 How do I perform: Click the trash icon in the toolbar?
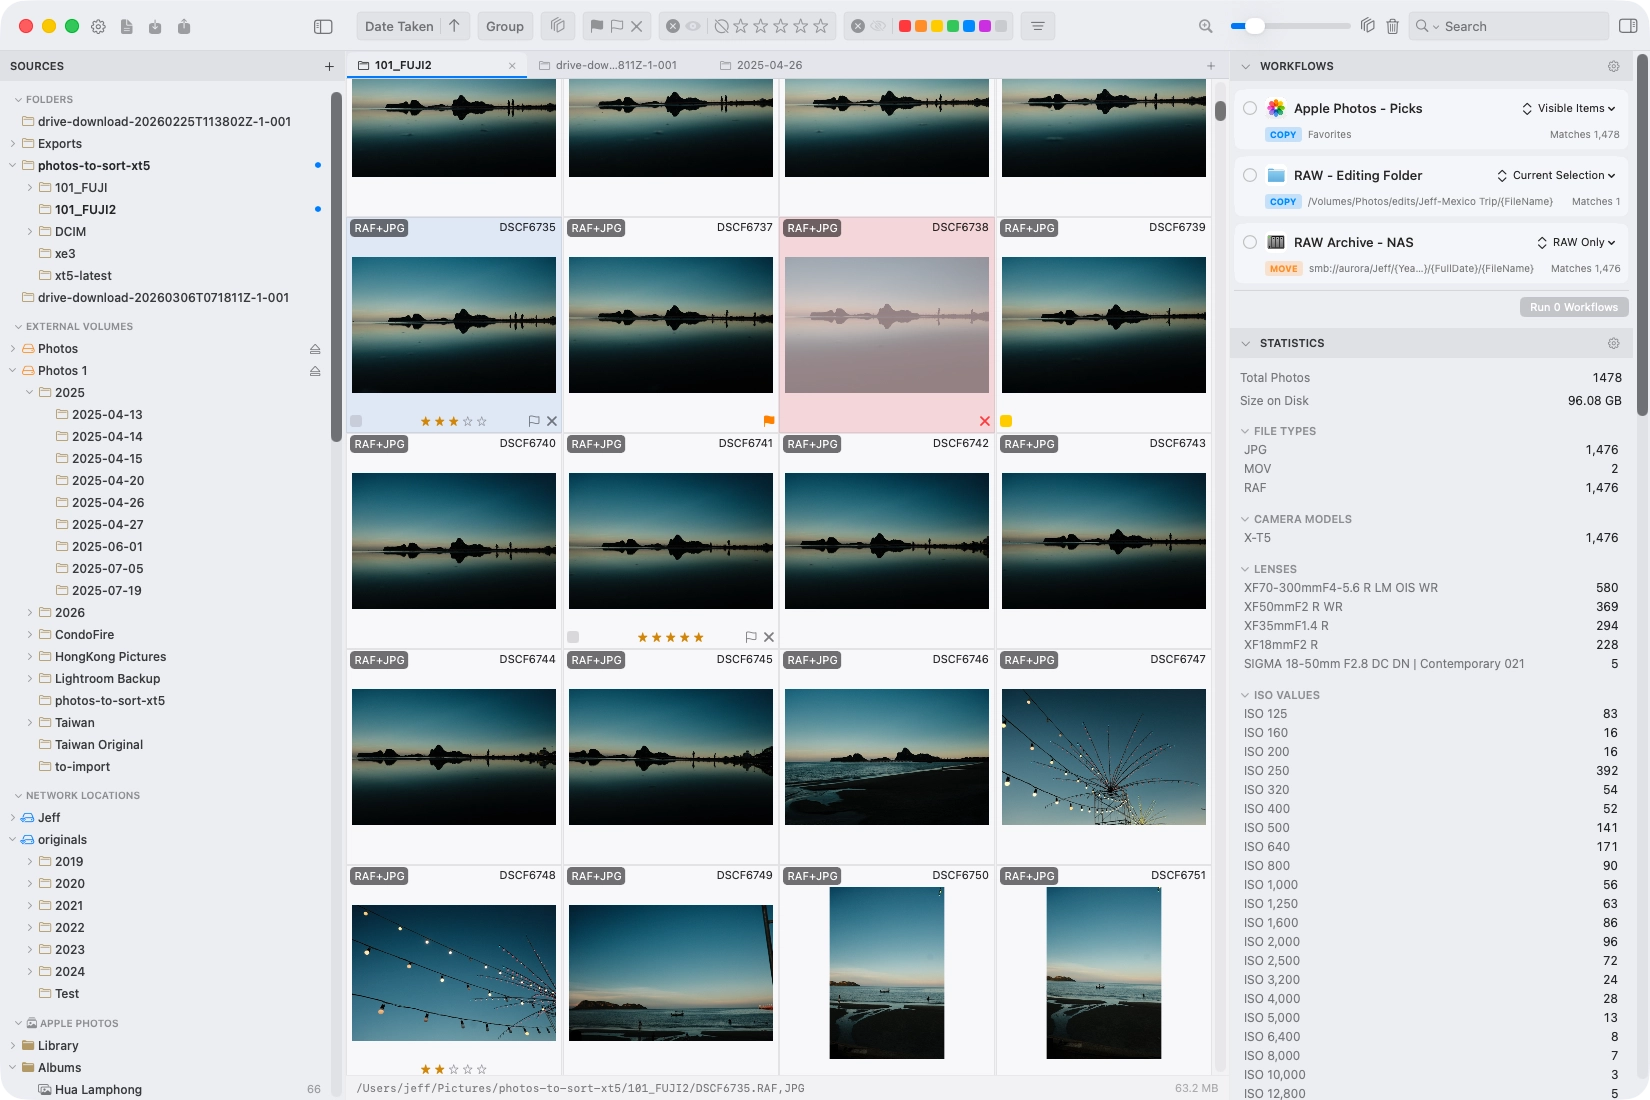[1392, 26]
